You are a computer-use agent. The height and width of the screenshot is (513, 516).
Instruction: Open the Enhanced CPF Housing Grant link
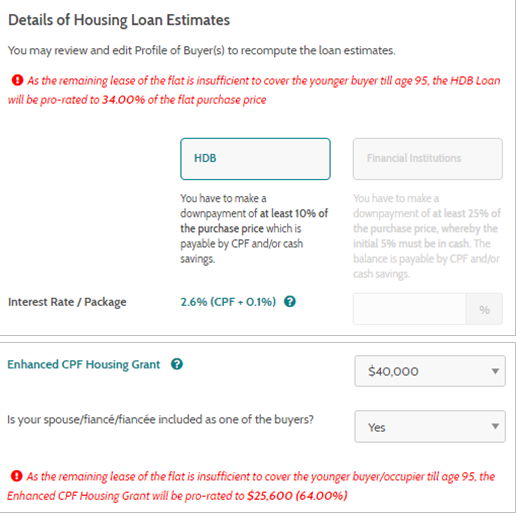coord(84,364)
